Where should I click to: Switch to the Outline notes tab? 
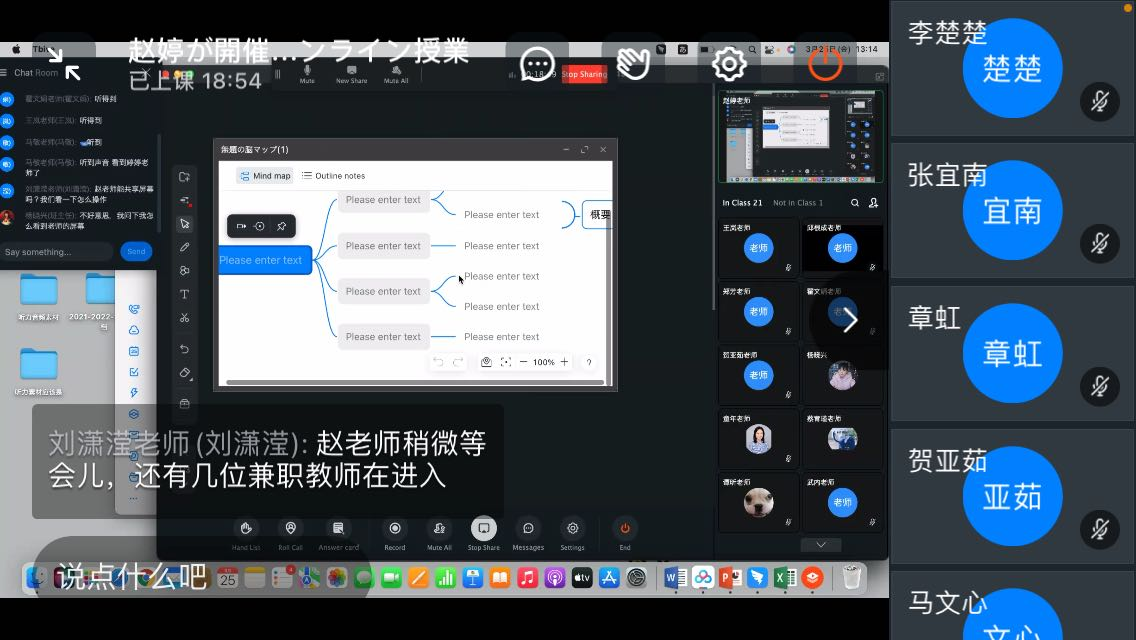pos(333,176)
